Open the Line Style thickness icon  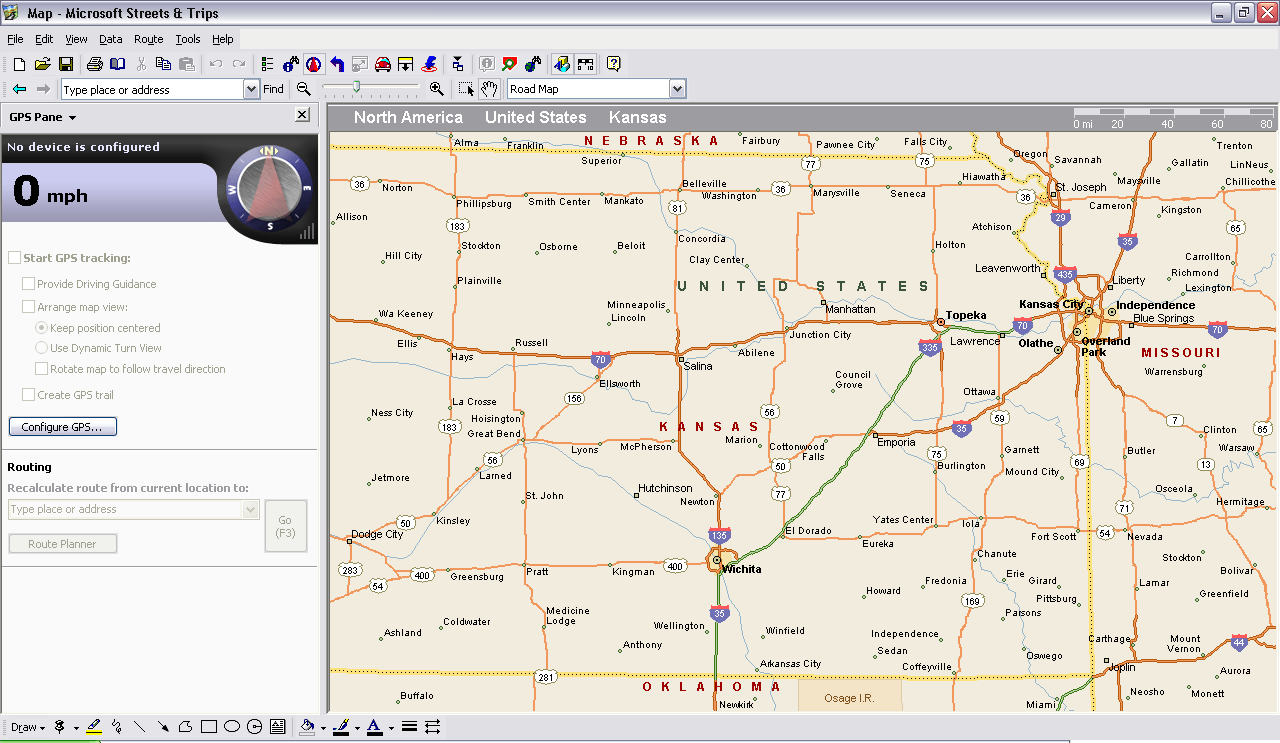pos(409,727)
